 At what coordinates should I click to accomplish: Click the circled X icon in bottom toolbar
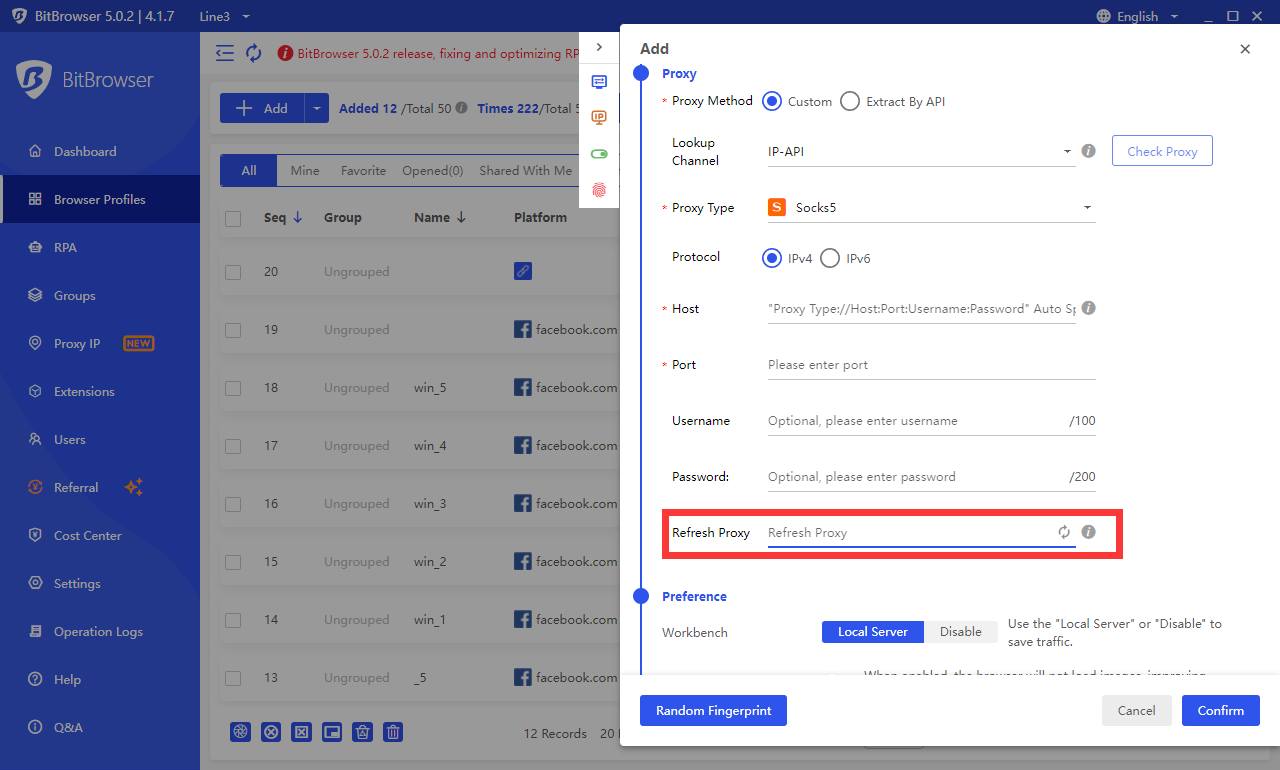point(271,732)
